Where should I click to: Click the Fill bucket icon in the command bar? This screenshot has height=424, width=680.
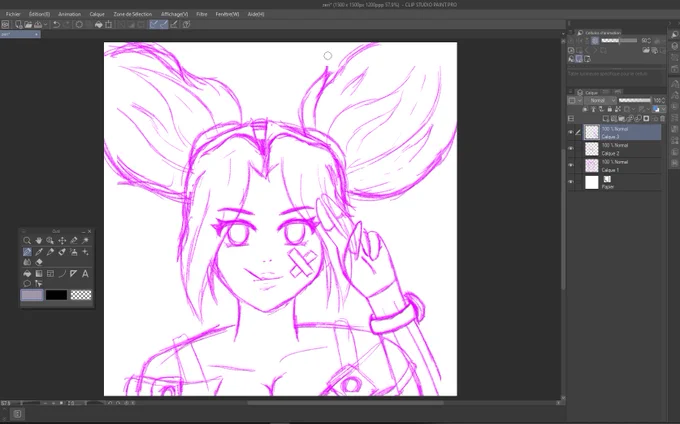[99, 24]
